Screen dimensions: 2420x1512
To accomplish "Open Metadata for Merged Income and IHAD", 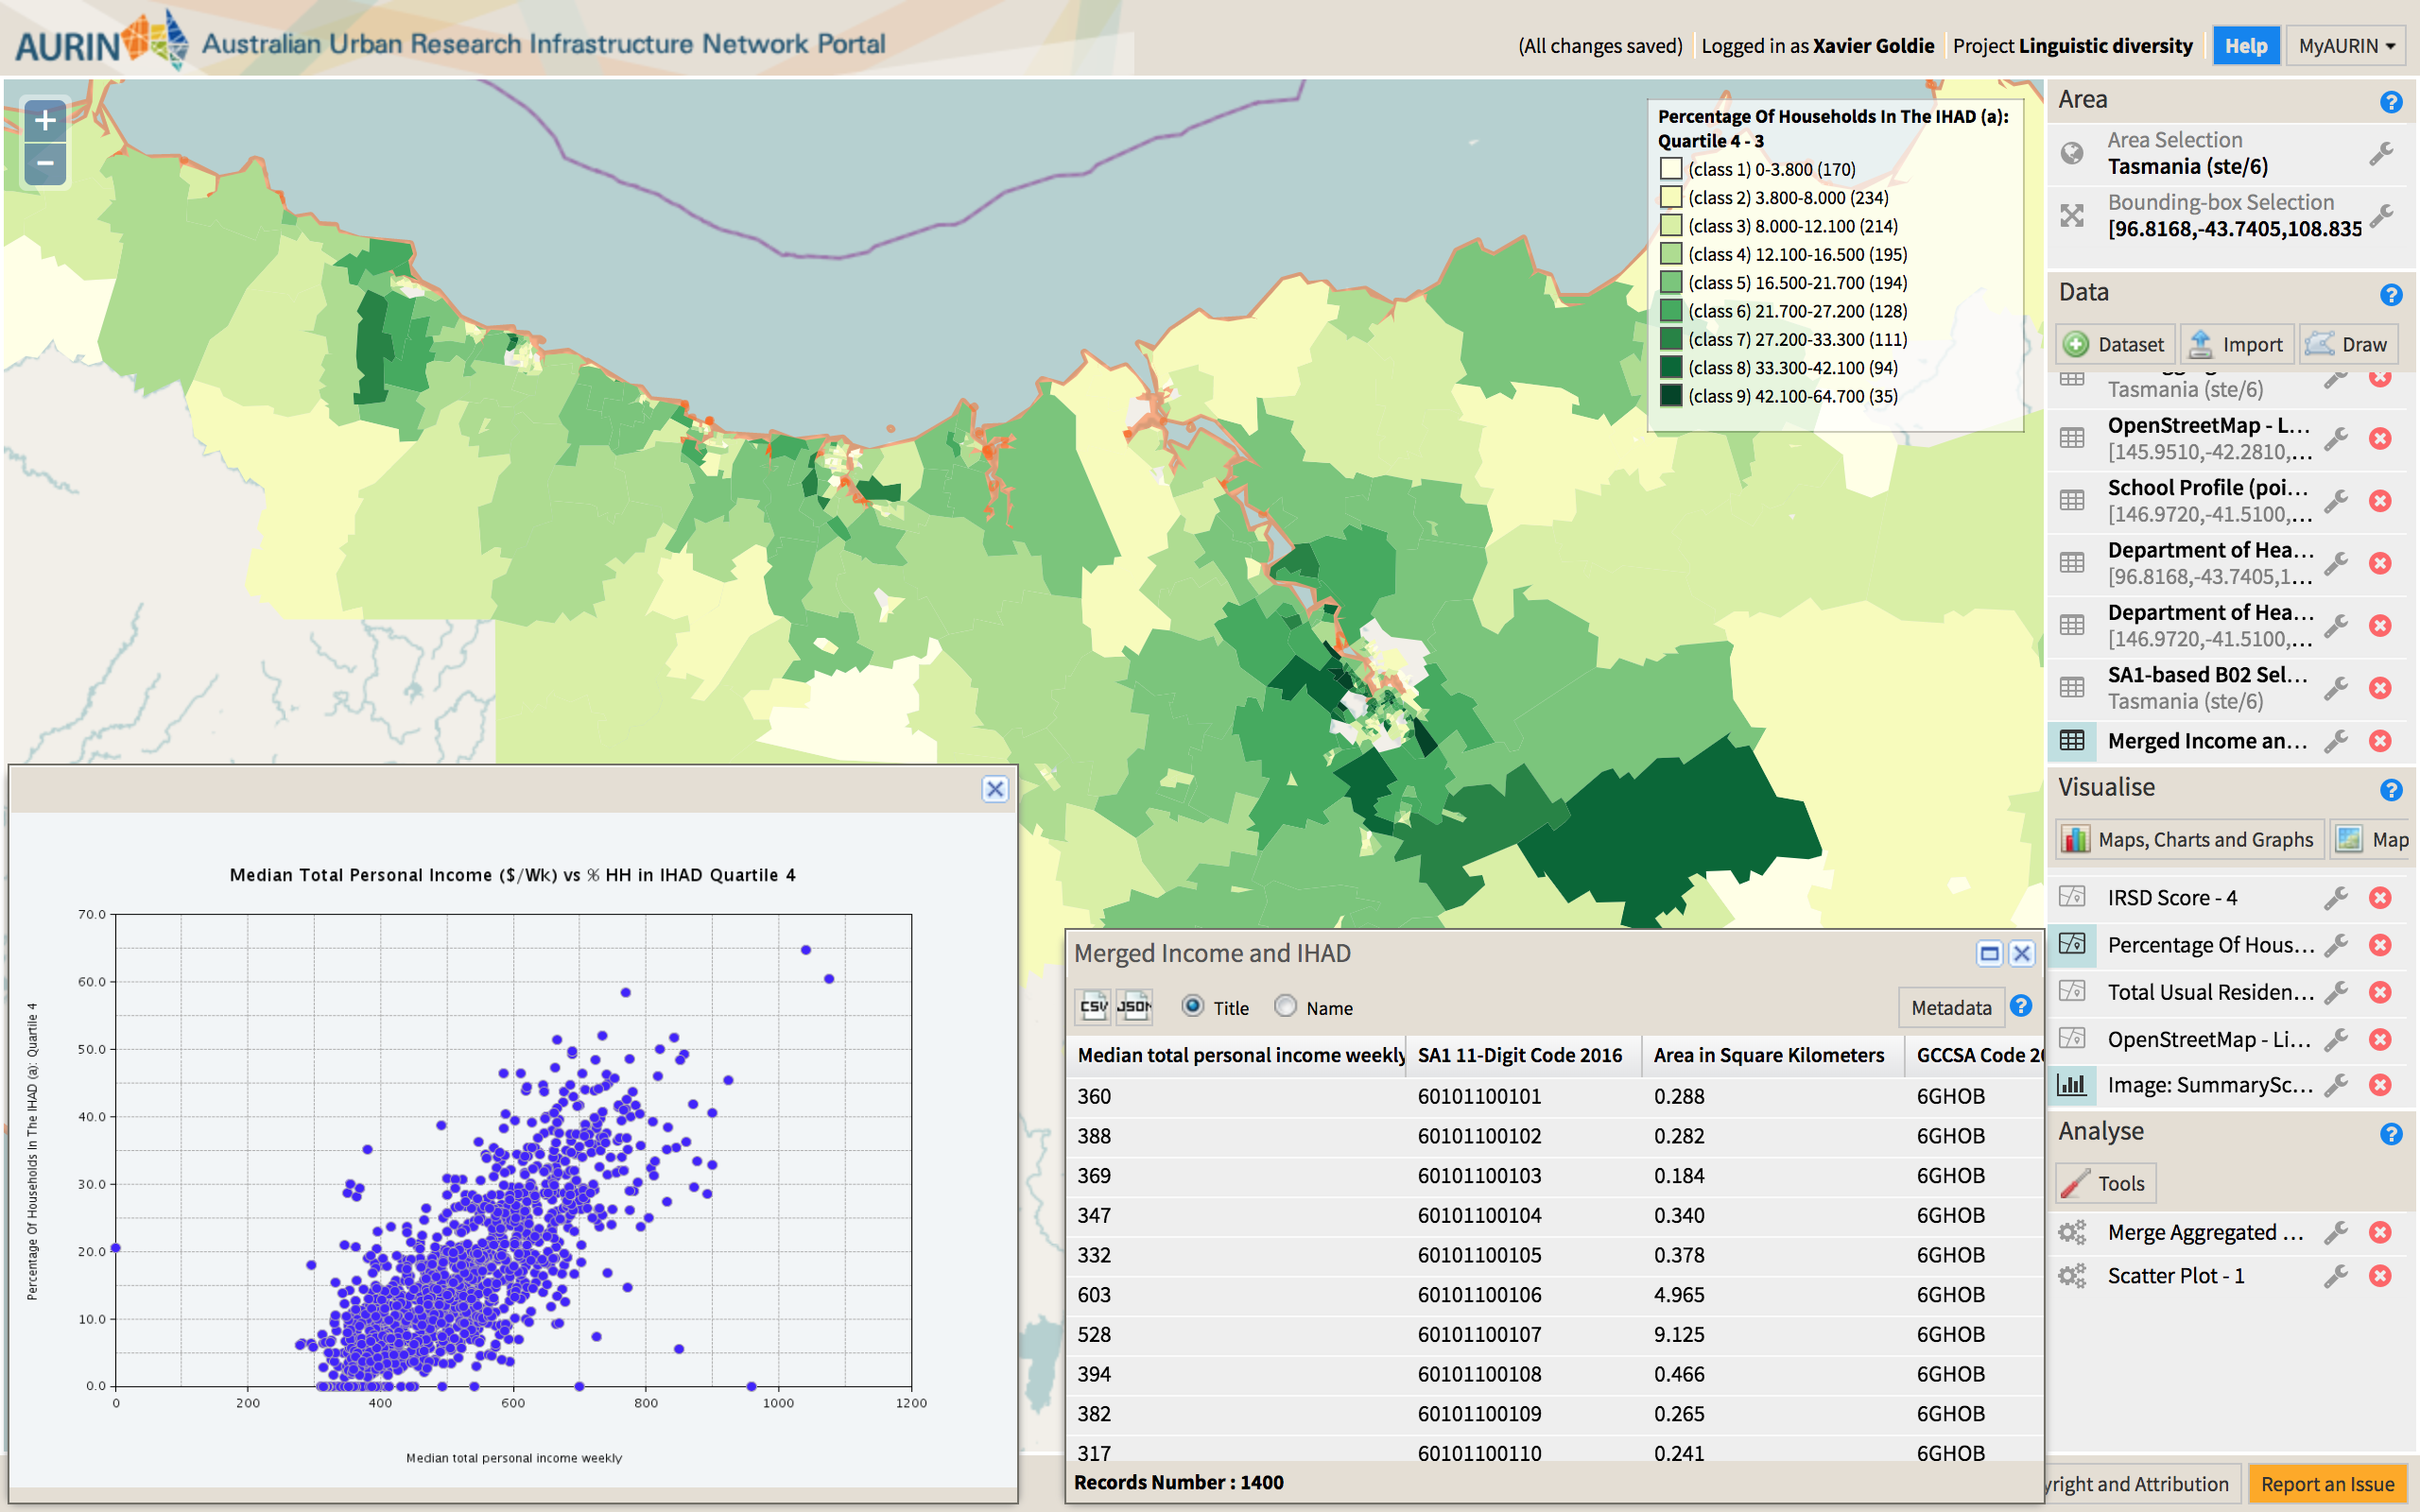I will [x=1950, y=1007].
